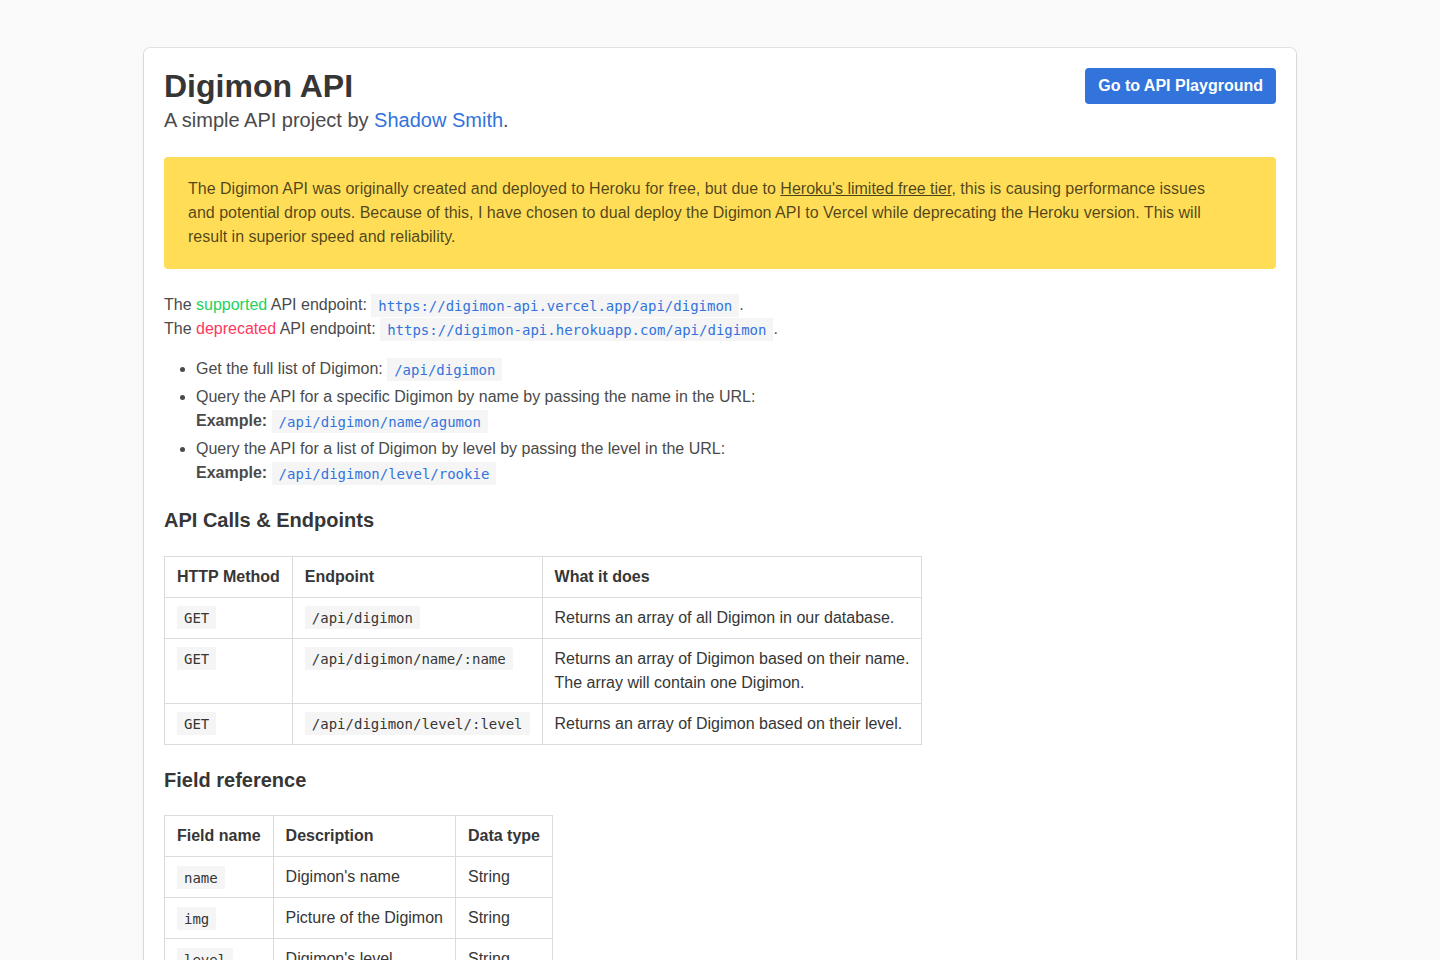Follow the Heroku's limited free tier link
Screen dimensions: 1440x960
[x=866, y=188]
